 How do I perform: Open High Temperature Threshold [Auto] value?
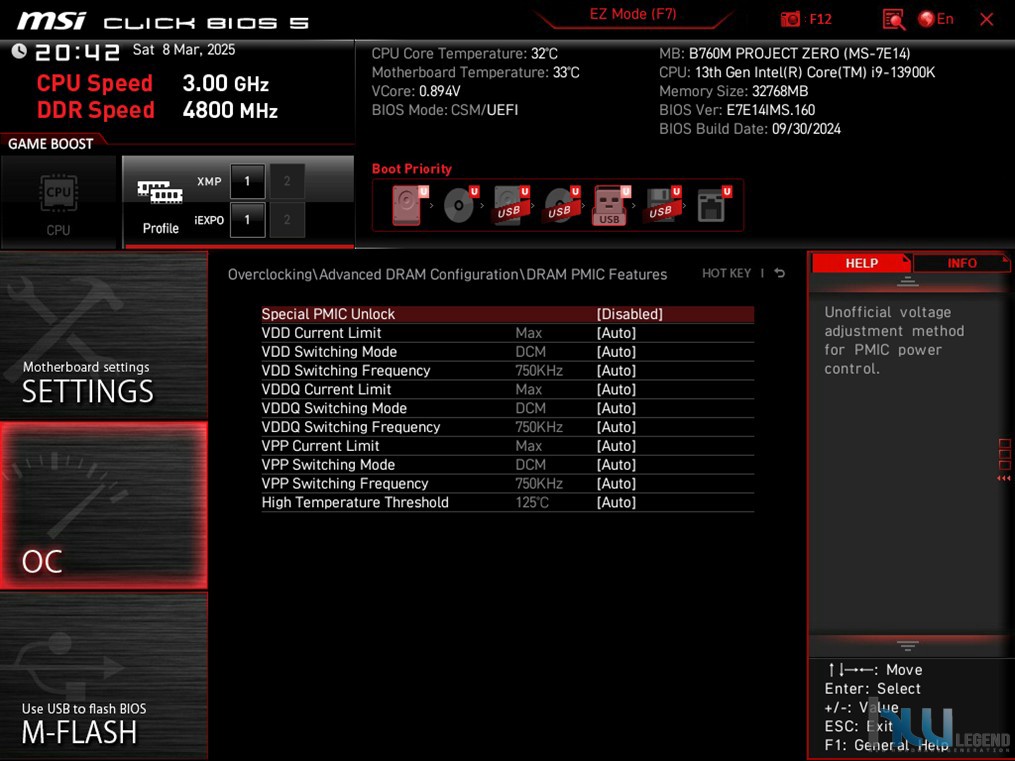click(x=616, y=502)
